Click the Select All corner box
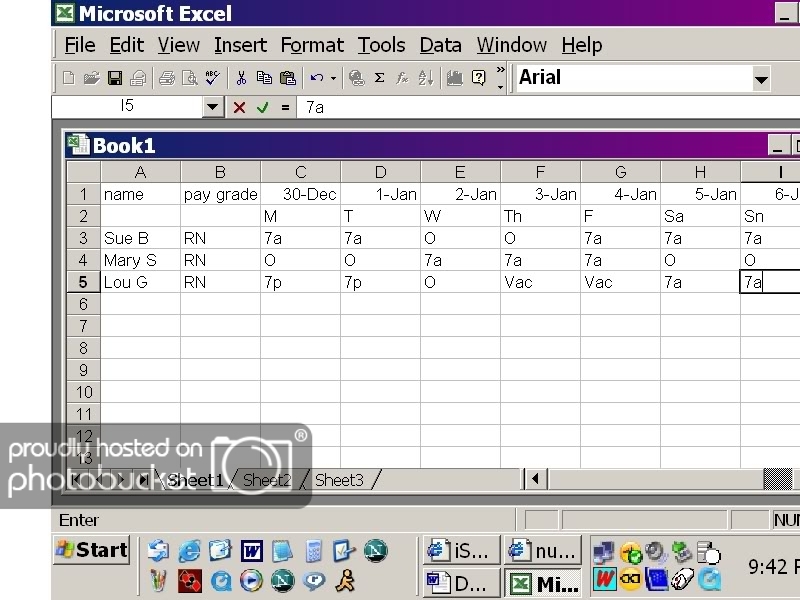 83,172
